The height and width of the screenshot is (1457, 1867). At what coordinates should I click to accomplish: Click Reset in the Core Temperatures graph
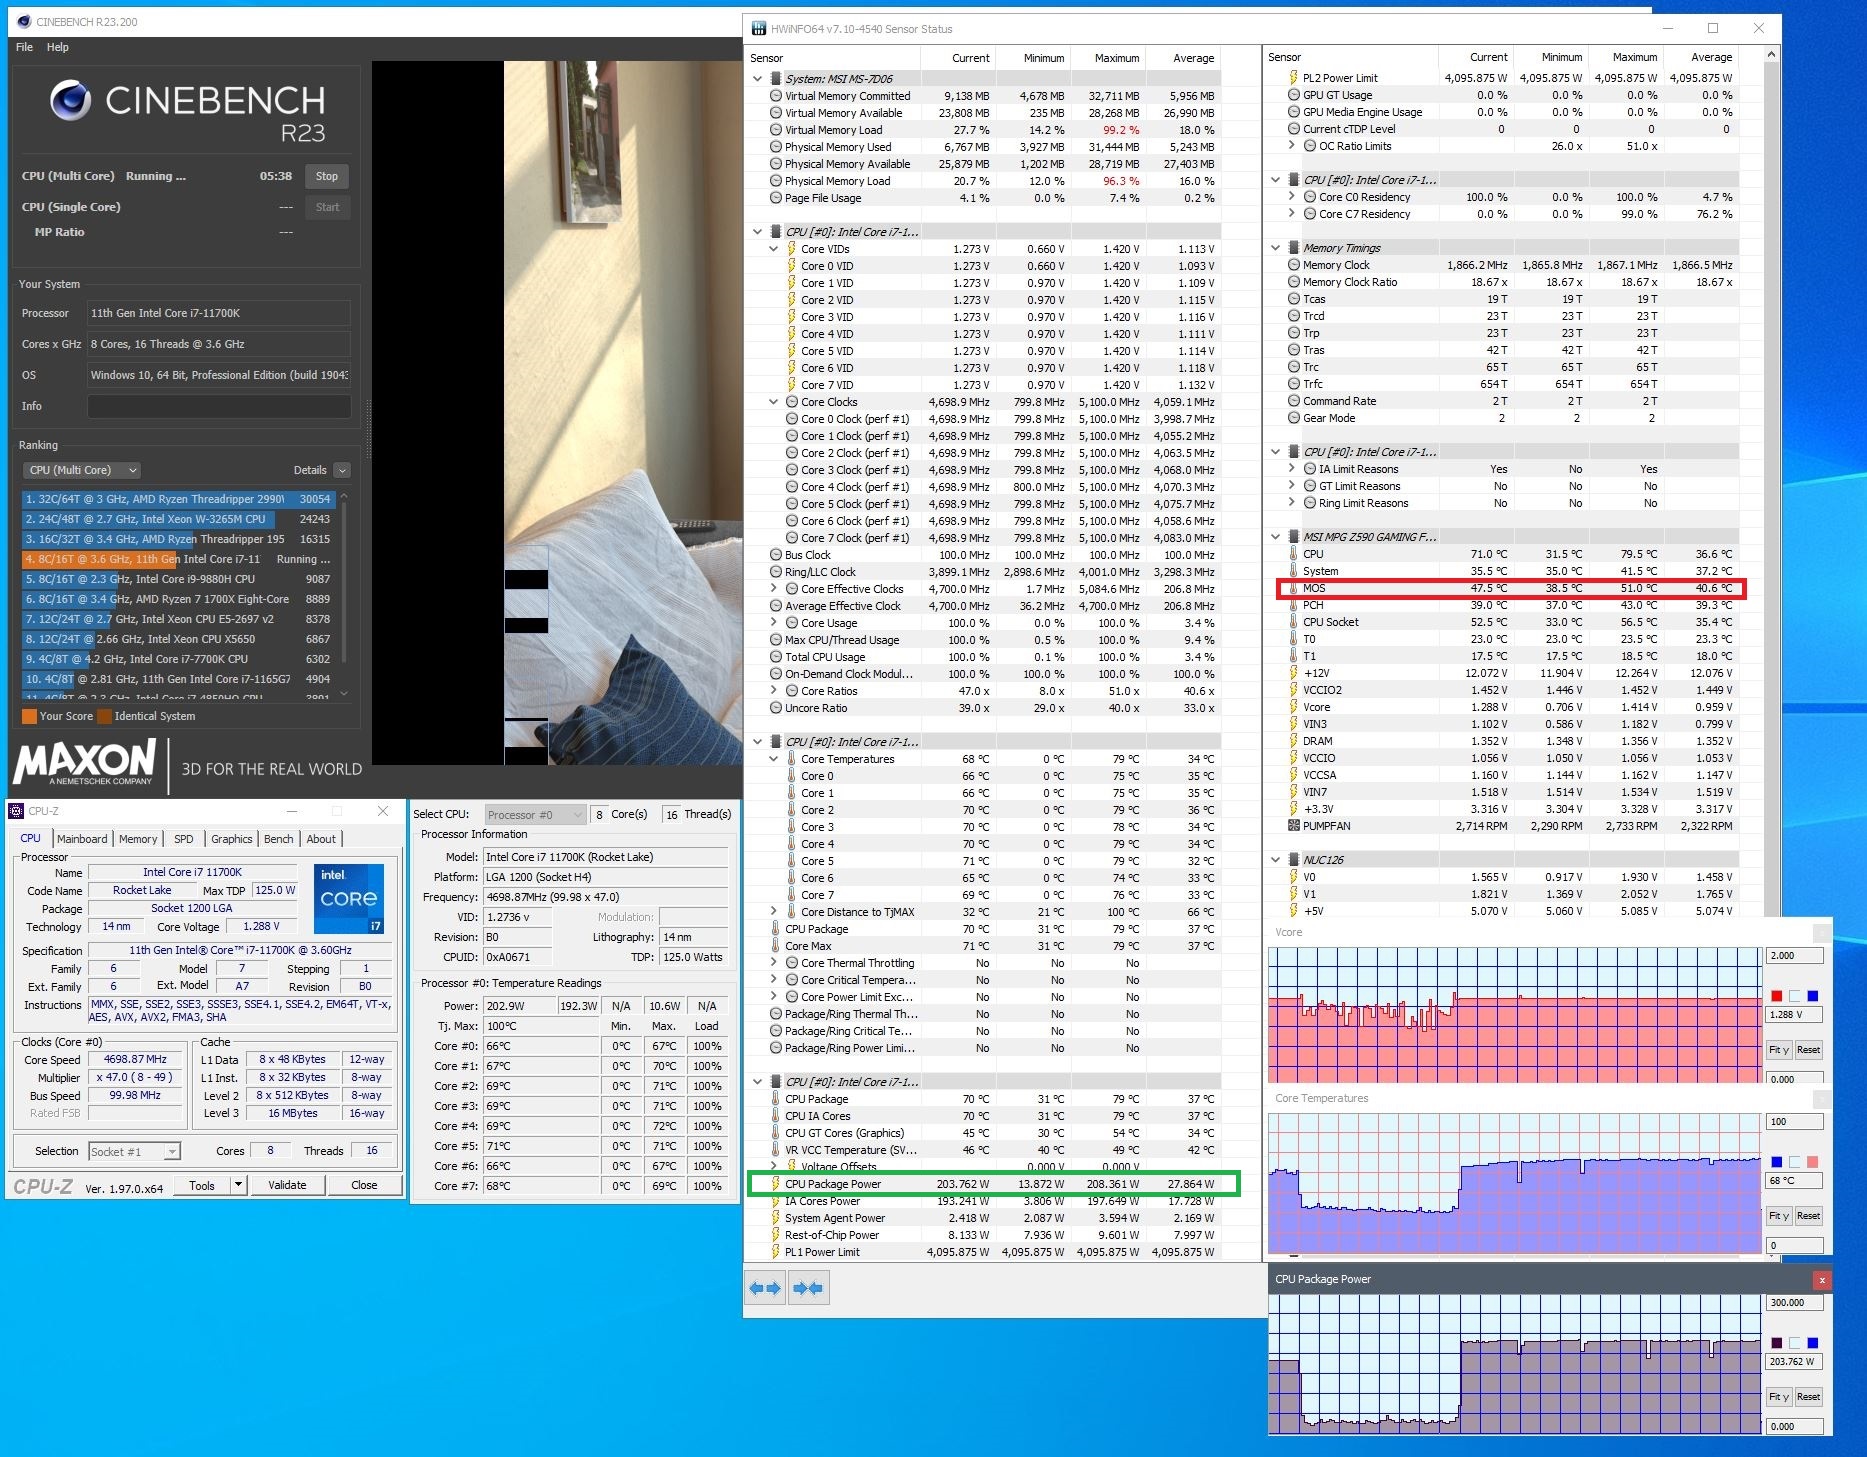1808,1216
